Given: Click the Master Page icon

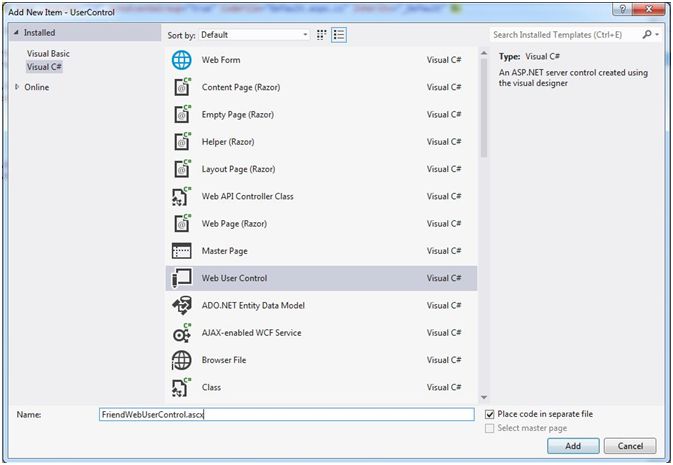Looking at the screenshot, I should click(x=182, y=251).
